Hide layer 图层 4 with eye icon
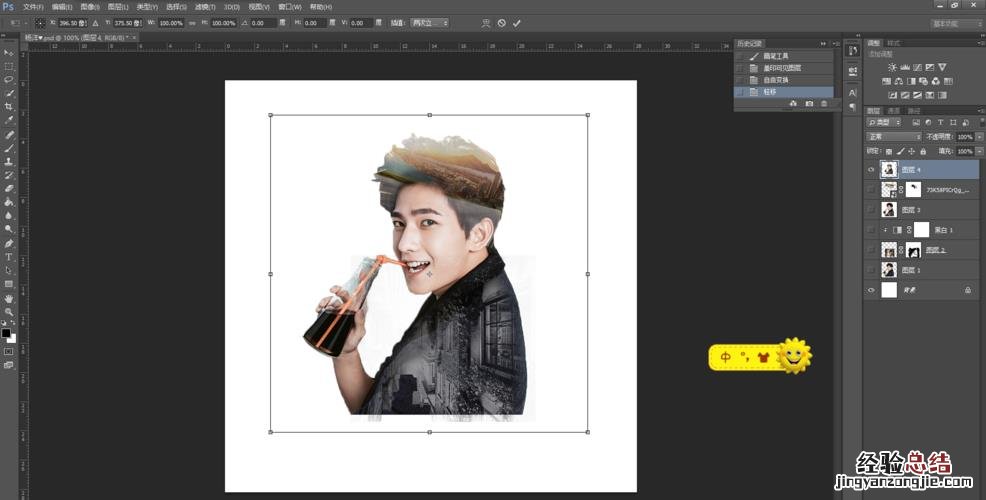 tap(871, 170)
